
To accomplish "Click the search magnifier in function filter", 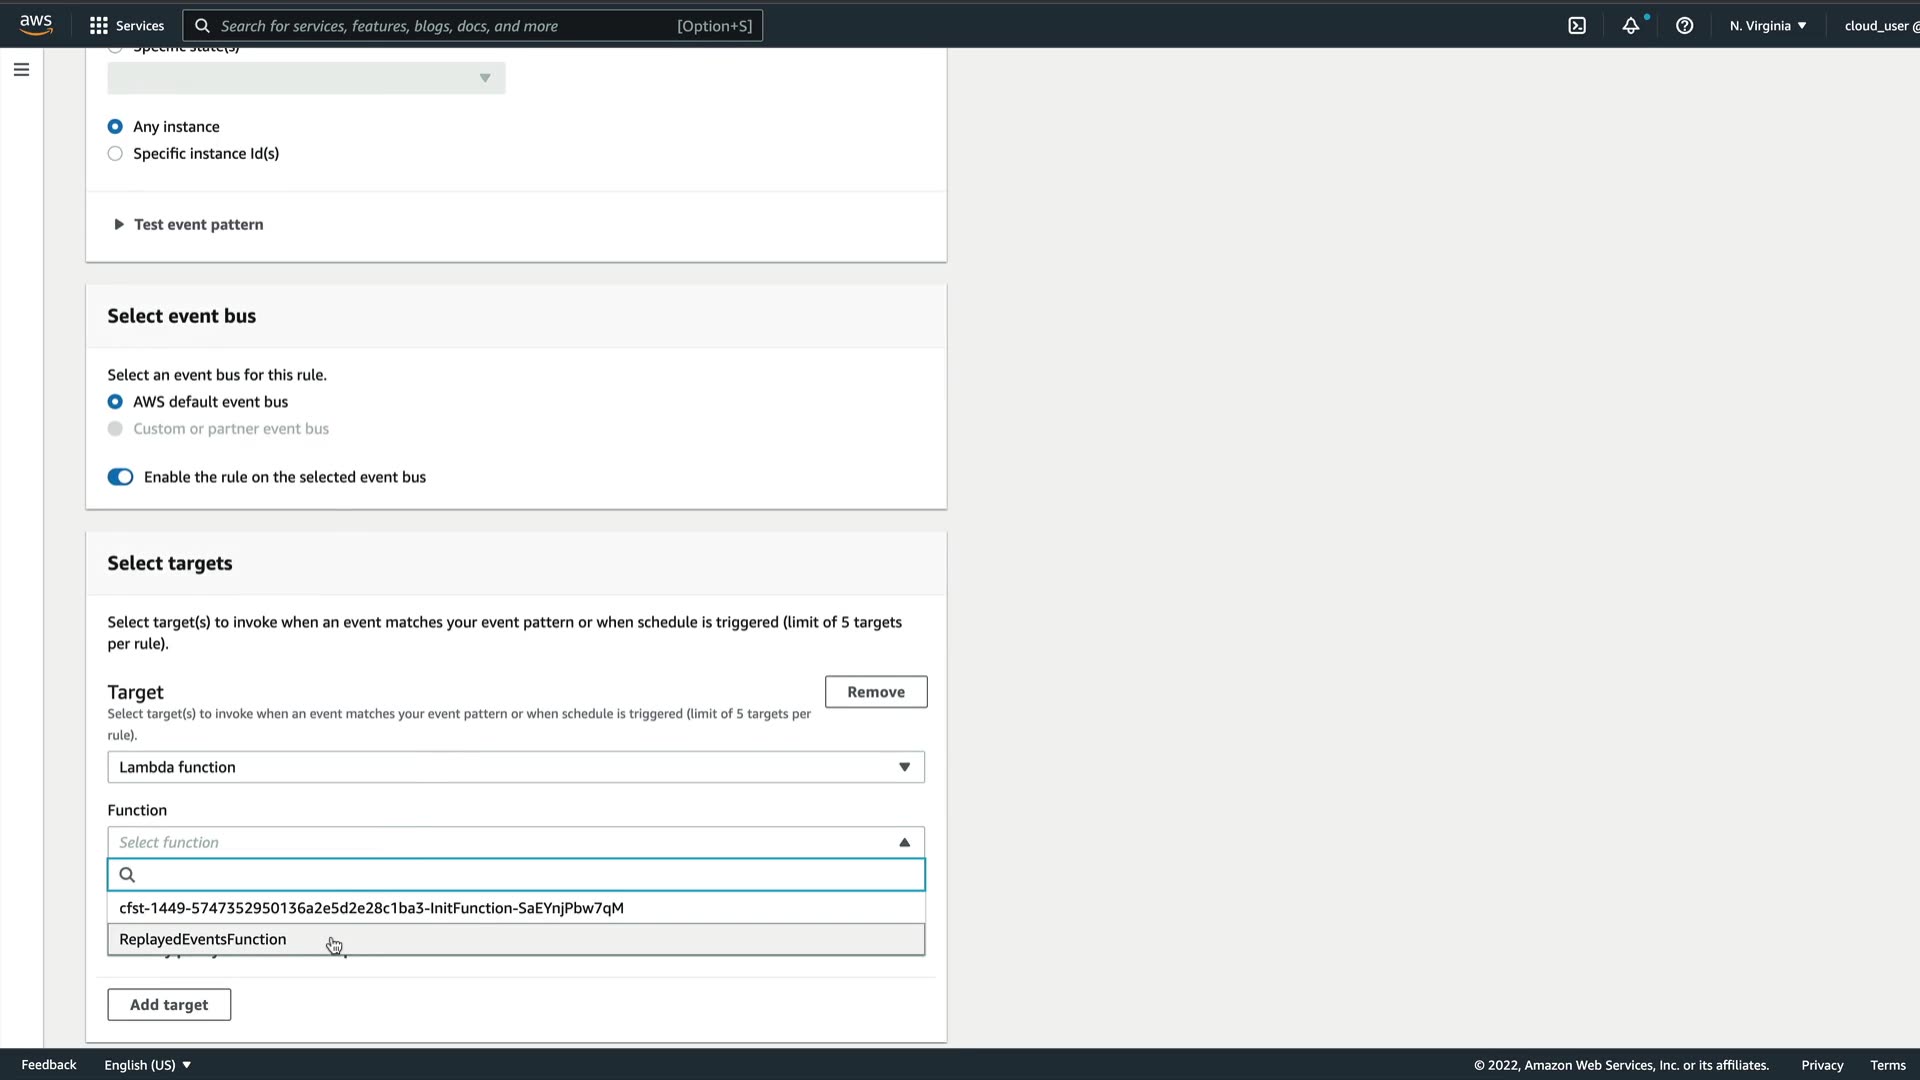I will point(127,875).
